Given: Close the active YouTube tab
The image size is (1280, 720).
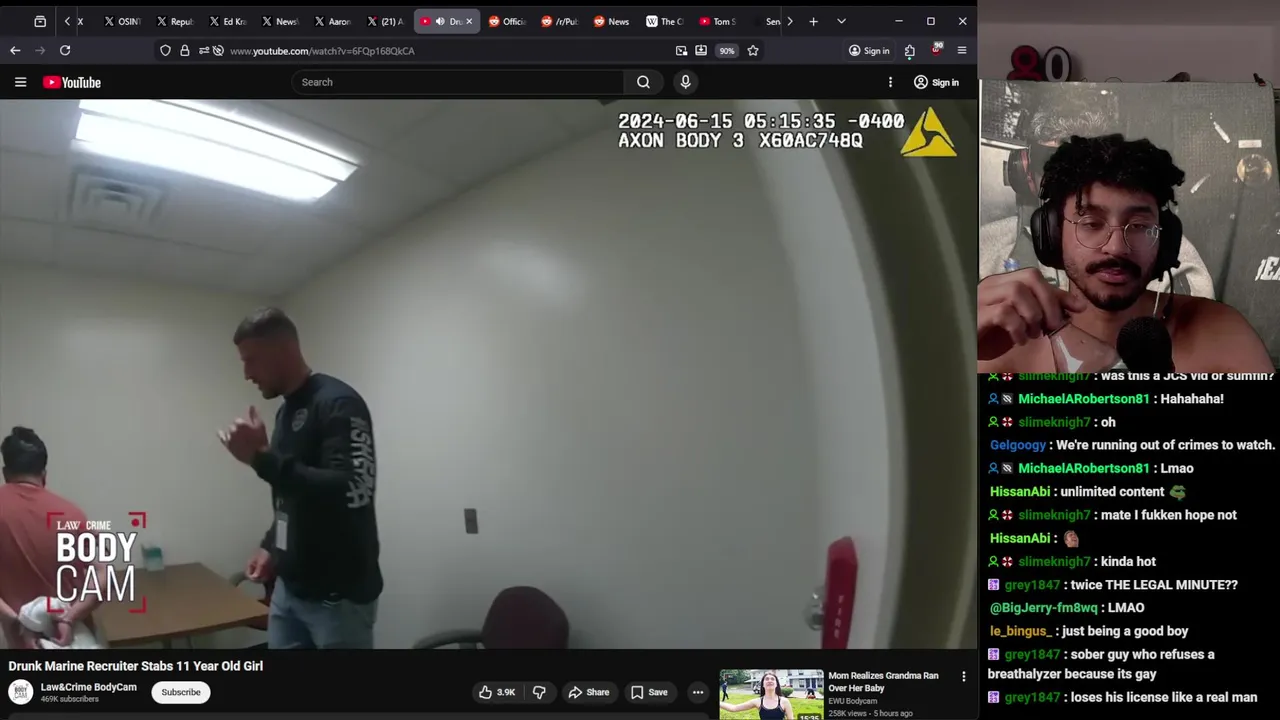Looking at the screenshot, I should pos(469,21).
